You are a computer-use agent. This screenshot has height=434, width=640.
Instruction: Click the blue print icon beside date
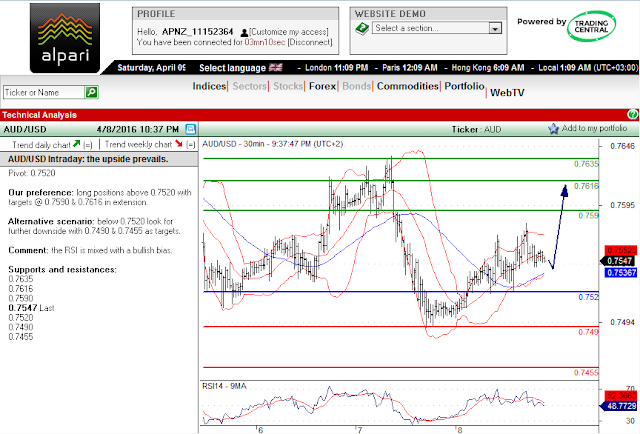[191, 129]
